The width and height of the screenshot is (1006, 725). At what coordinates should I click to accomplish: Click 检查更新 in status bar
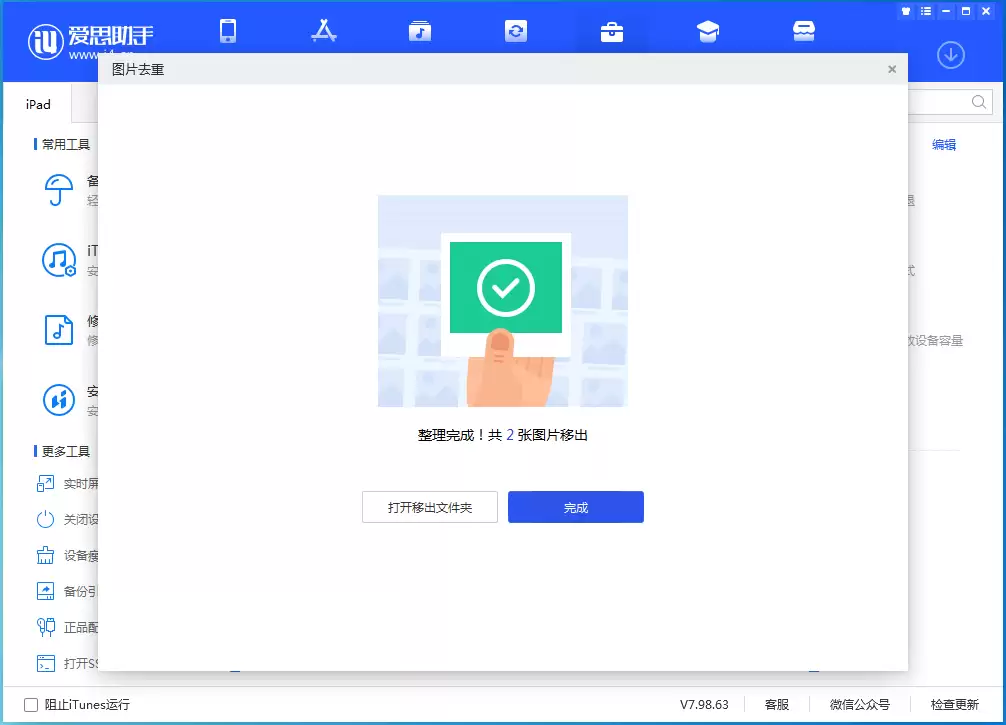point(955,704)
